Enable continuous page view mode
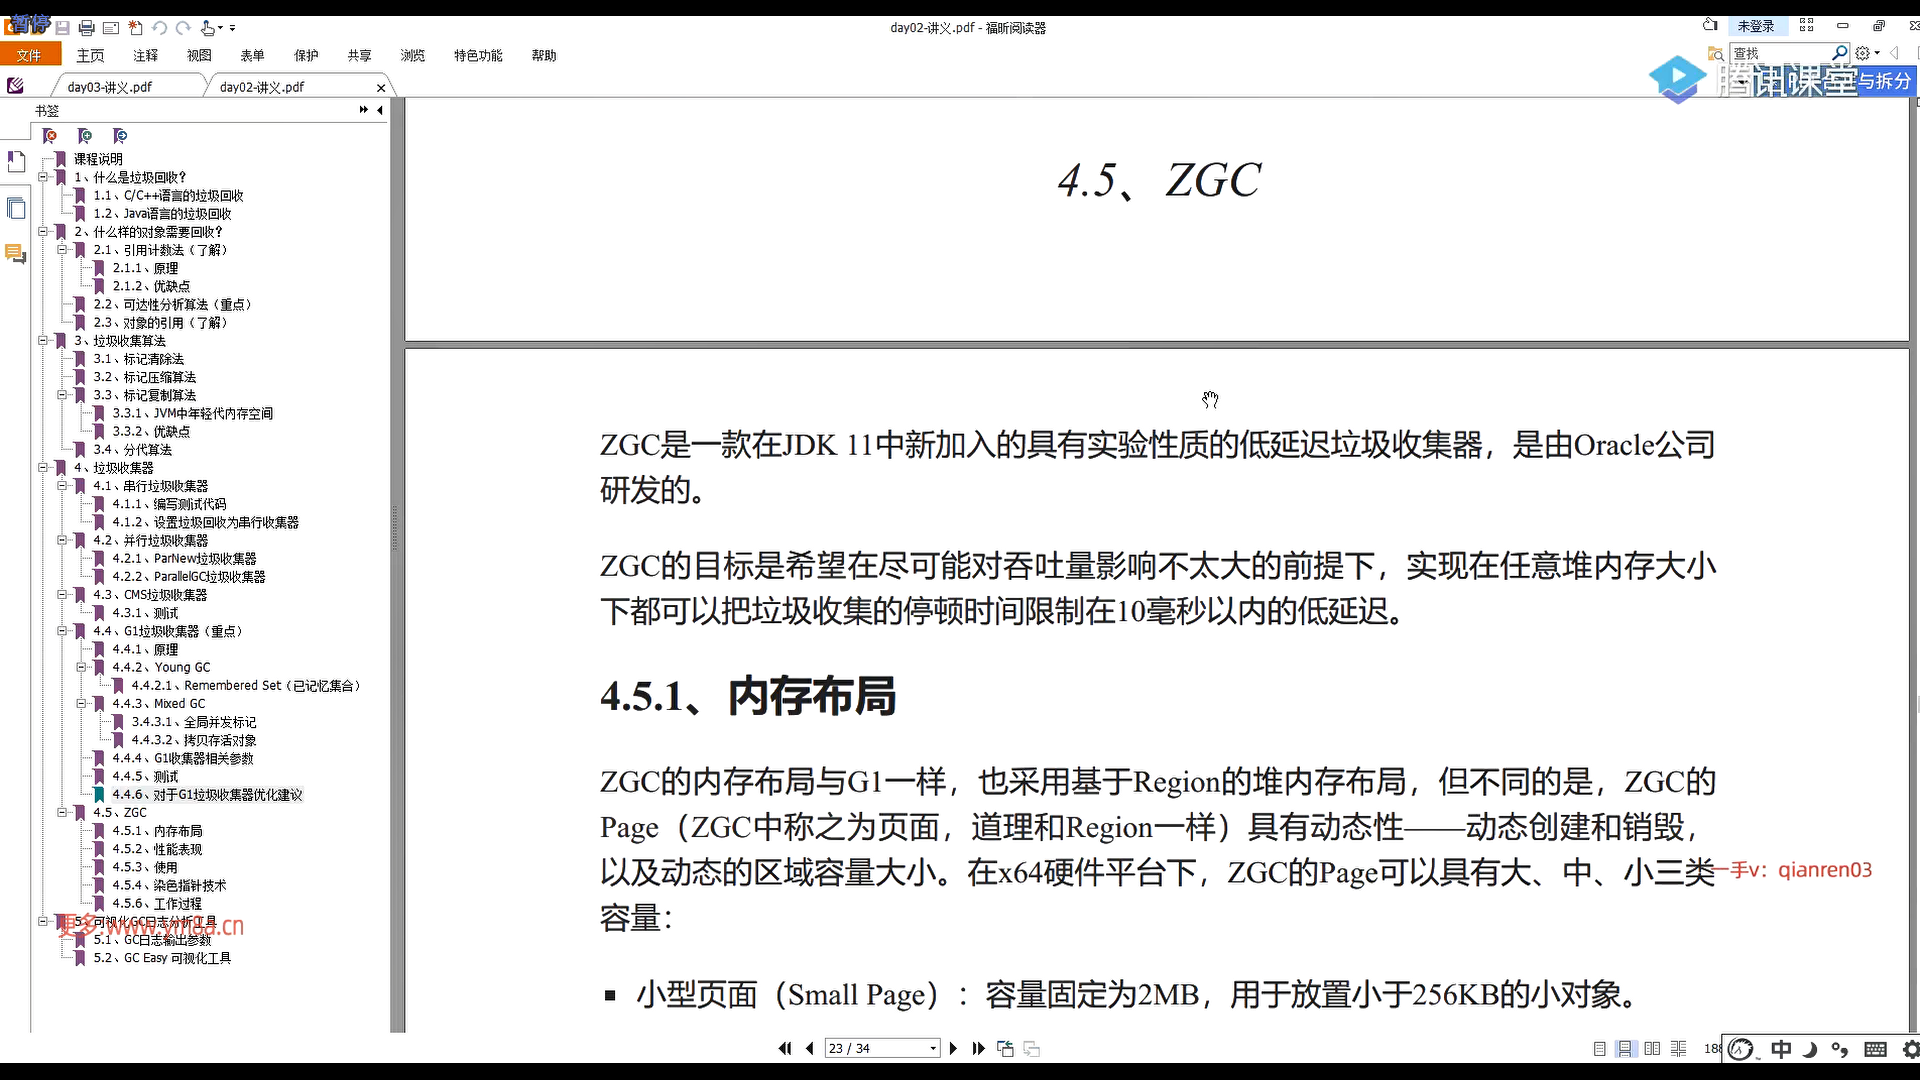Screen dimensions: 1920x1080 coord(1625,1048)
